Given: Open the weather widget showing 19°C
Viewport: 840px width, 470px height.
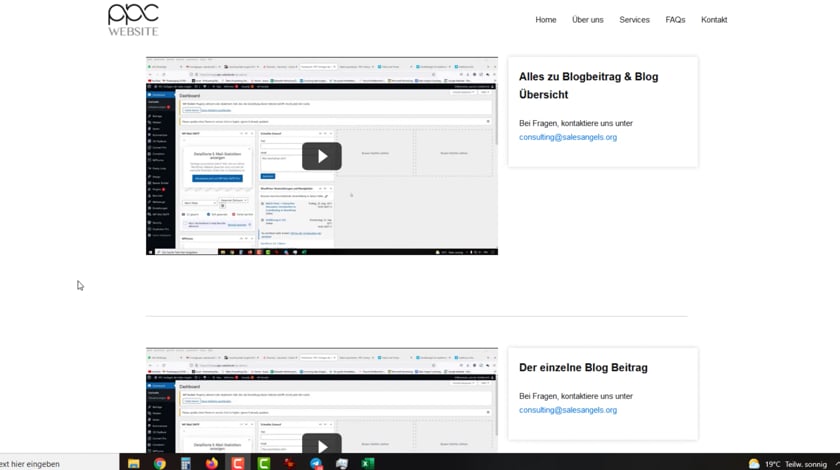Looking at the screenshot, I should (788, 464).
